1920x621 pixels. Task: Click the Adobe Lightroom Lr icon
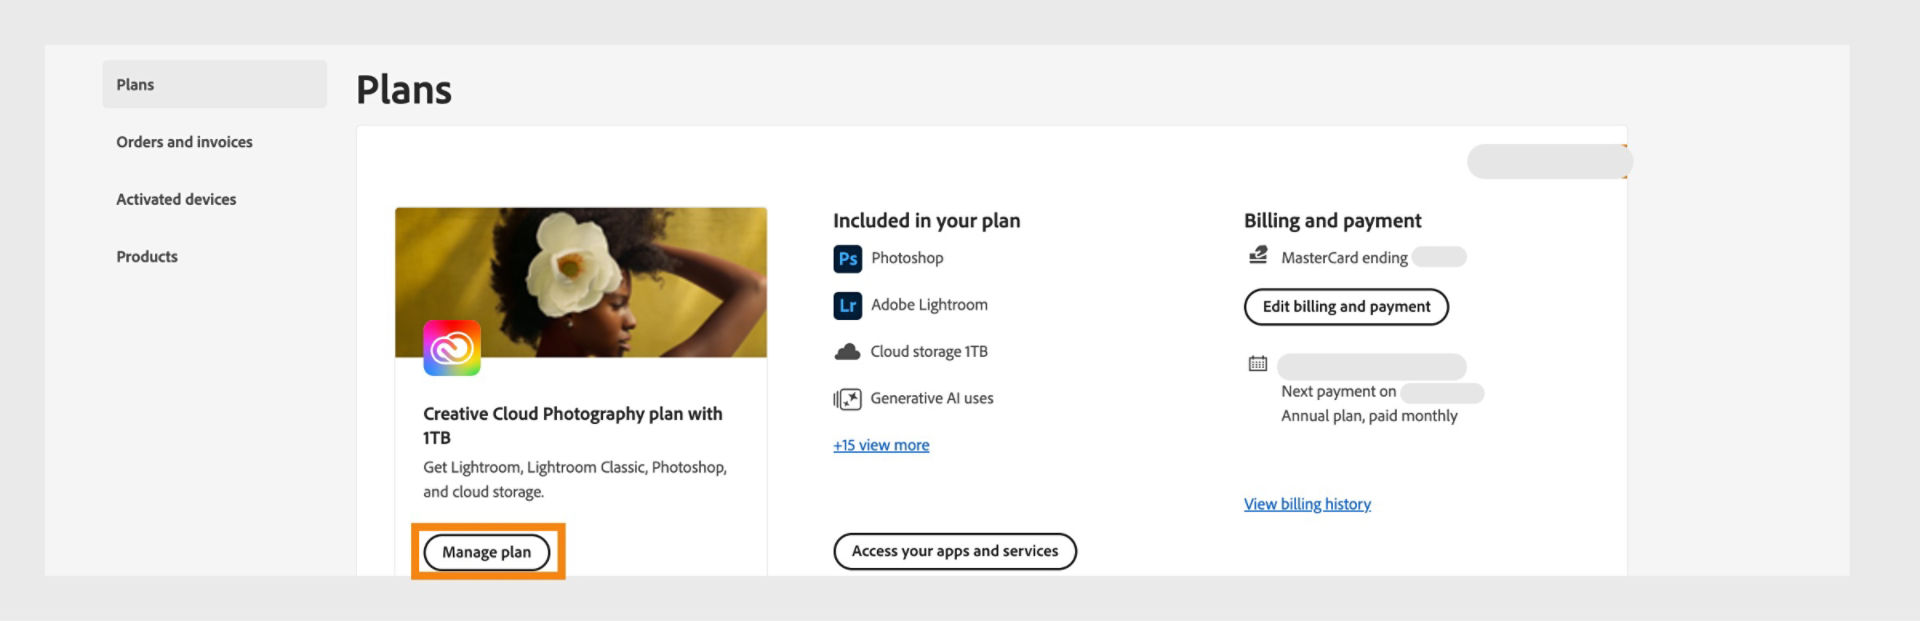click(x=847, y=305)
